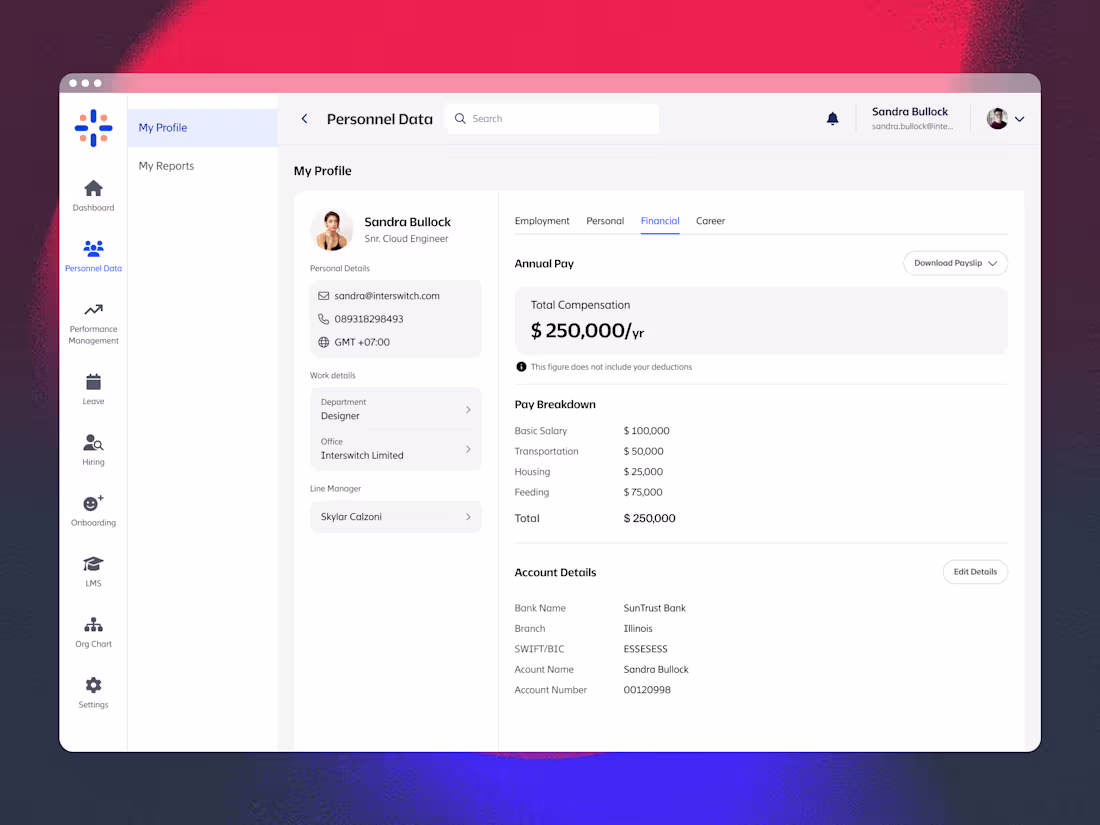This screenshot has height=825, width=1100.
Task: Click the Interswitch app logo
Action: (93, 128)
